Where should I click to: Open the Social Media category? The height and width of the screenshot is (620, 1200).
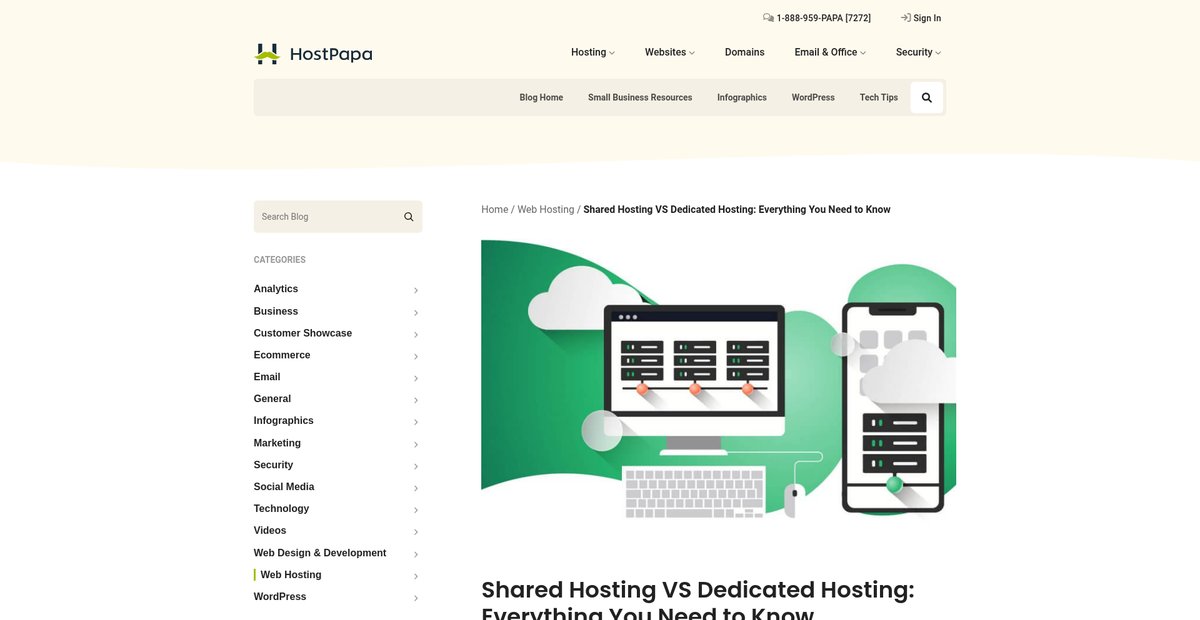point(284,487)
